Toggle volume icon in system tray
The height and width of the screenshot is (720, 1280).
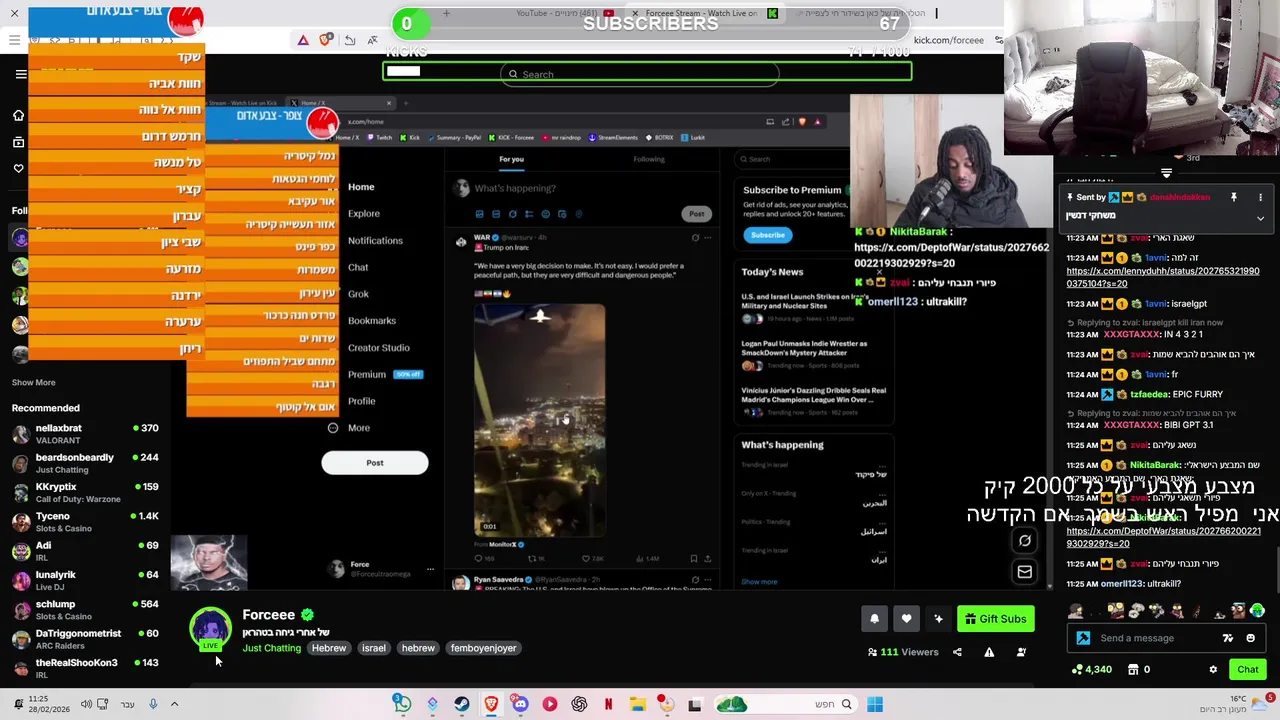point(86,705)
